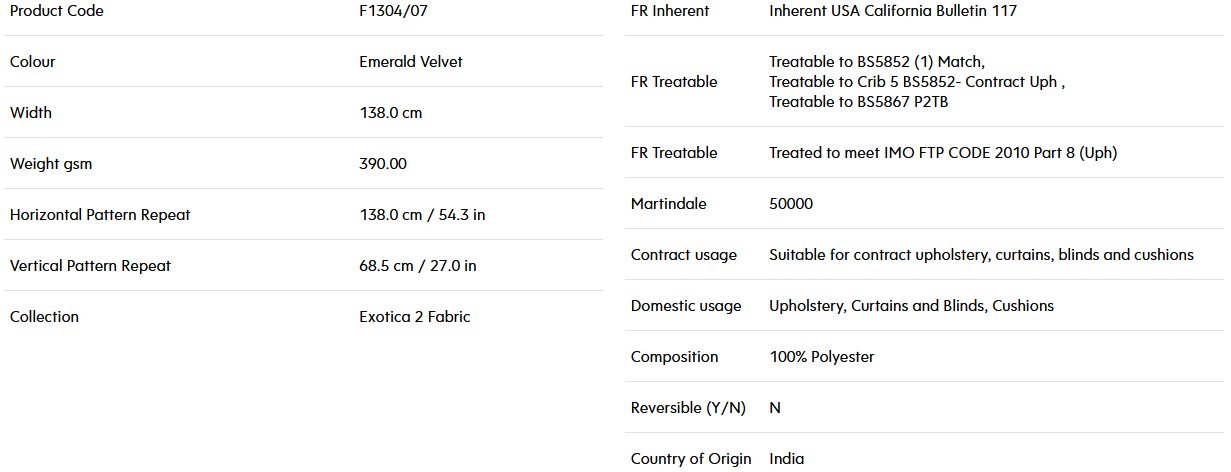Click Treatable to Crib 5 BS5852 line
The image size is (1231, 472).
[917, 82]
